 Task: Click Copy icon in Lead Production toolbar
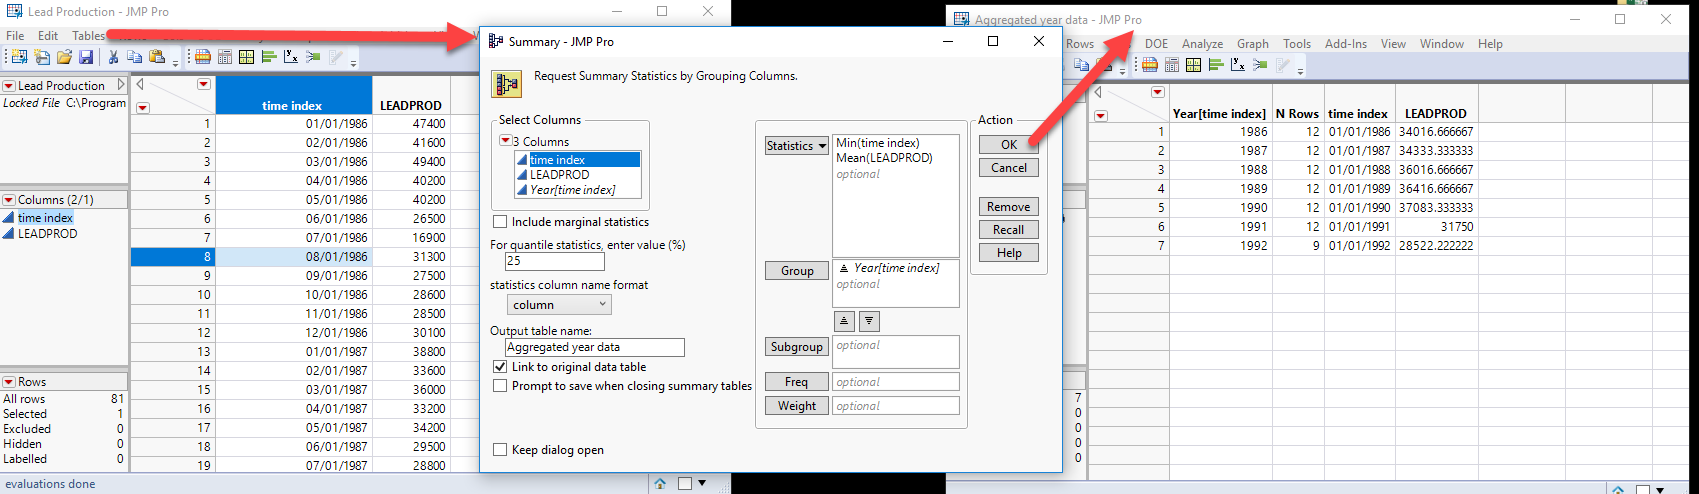point(134,57)
